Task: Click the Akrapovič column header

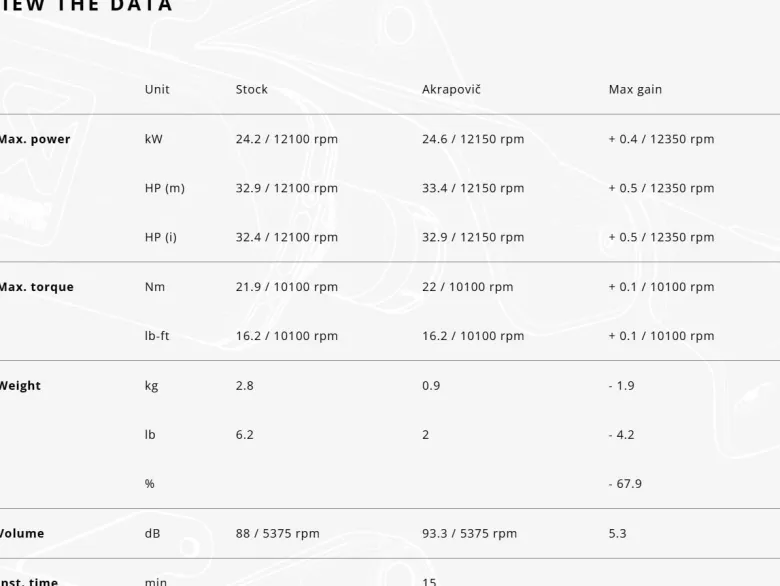Action: point(451,90)
